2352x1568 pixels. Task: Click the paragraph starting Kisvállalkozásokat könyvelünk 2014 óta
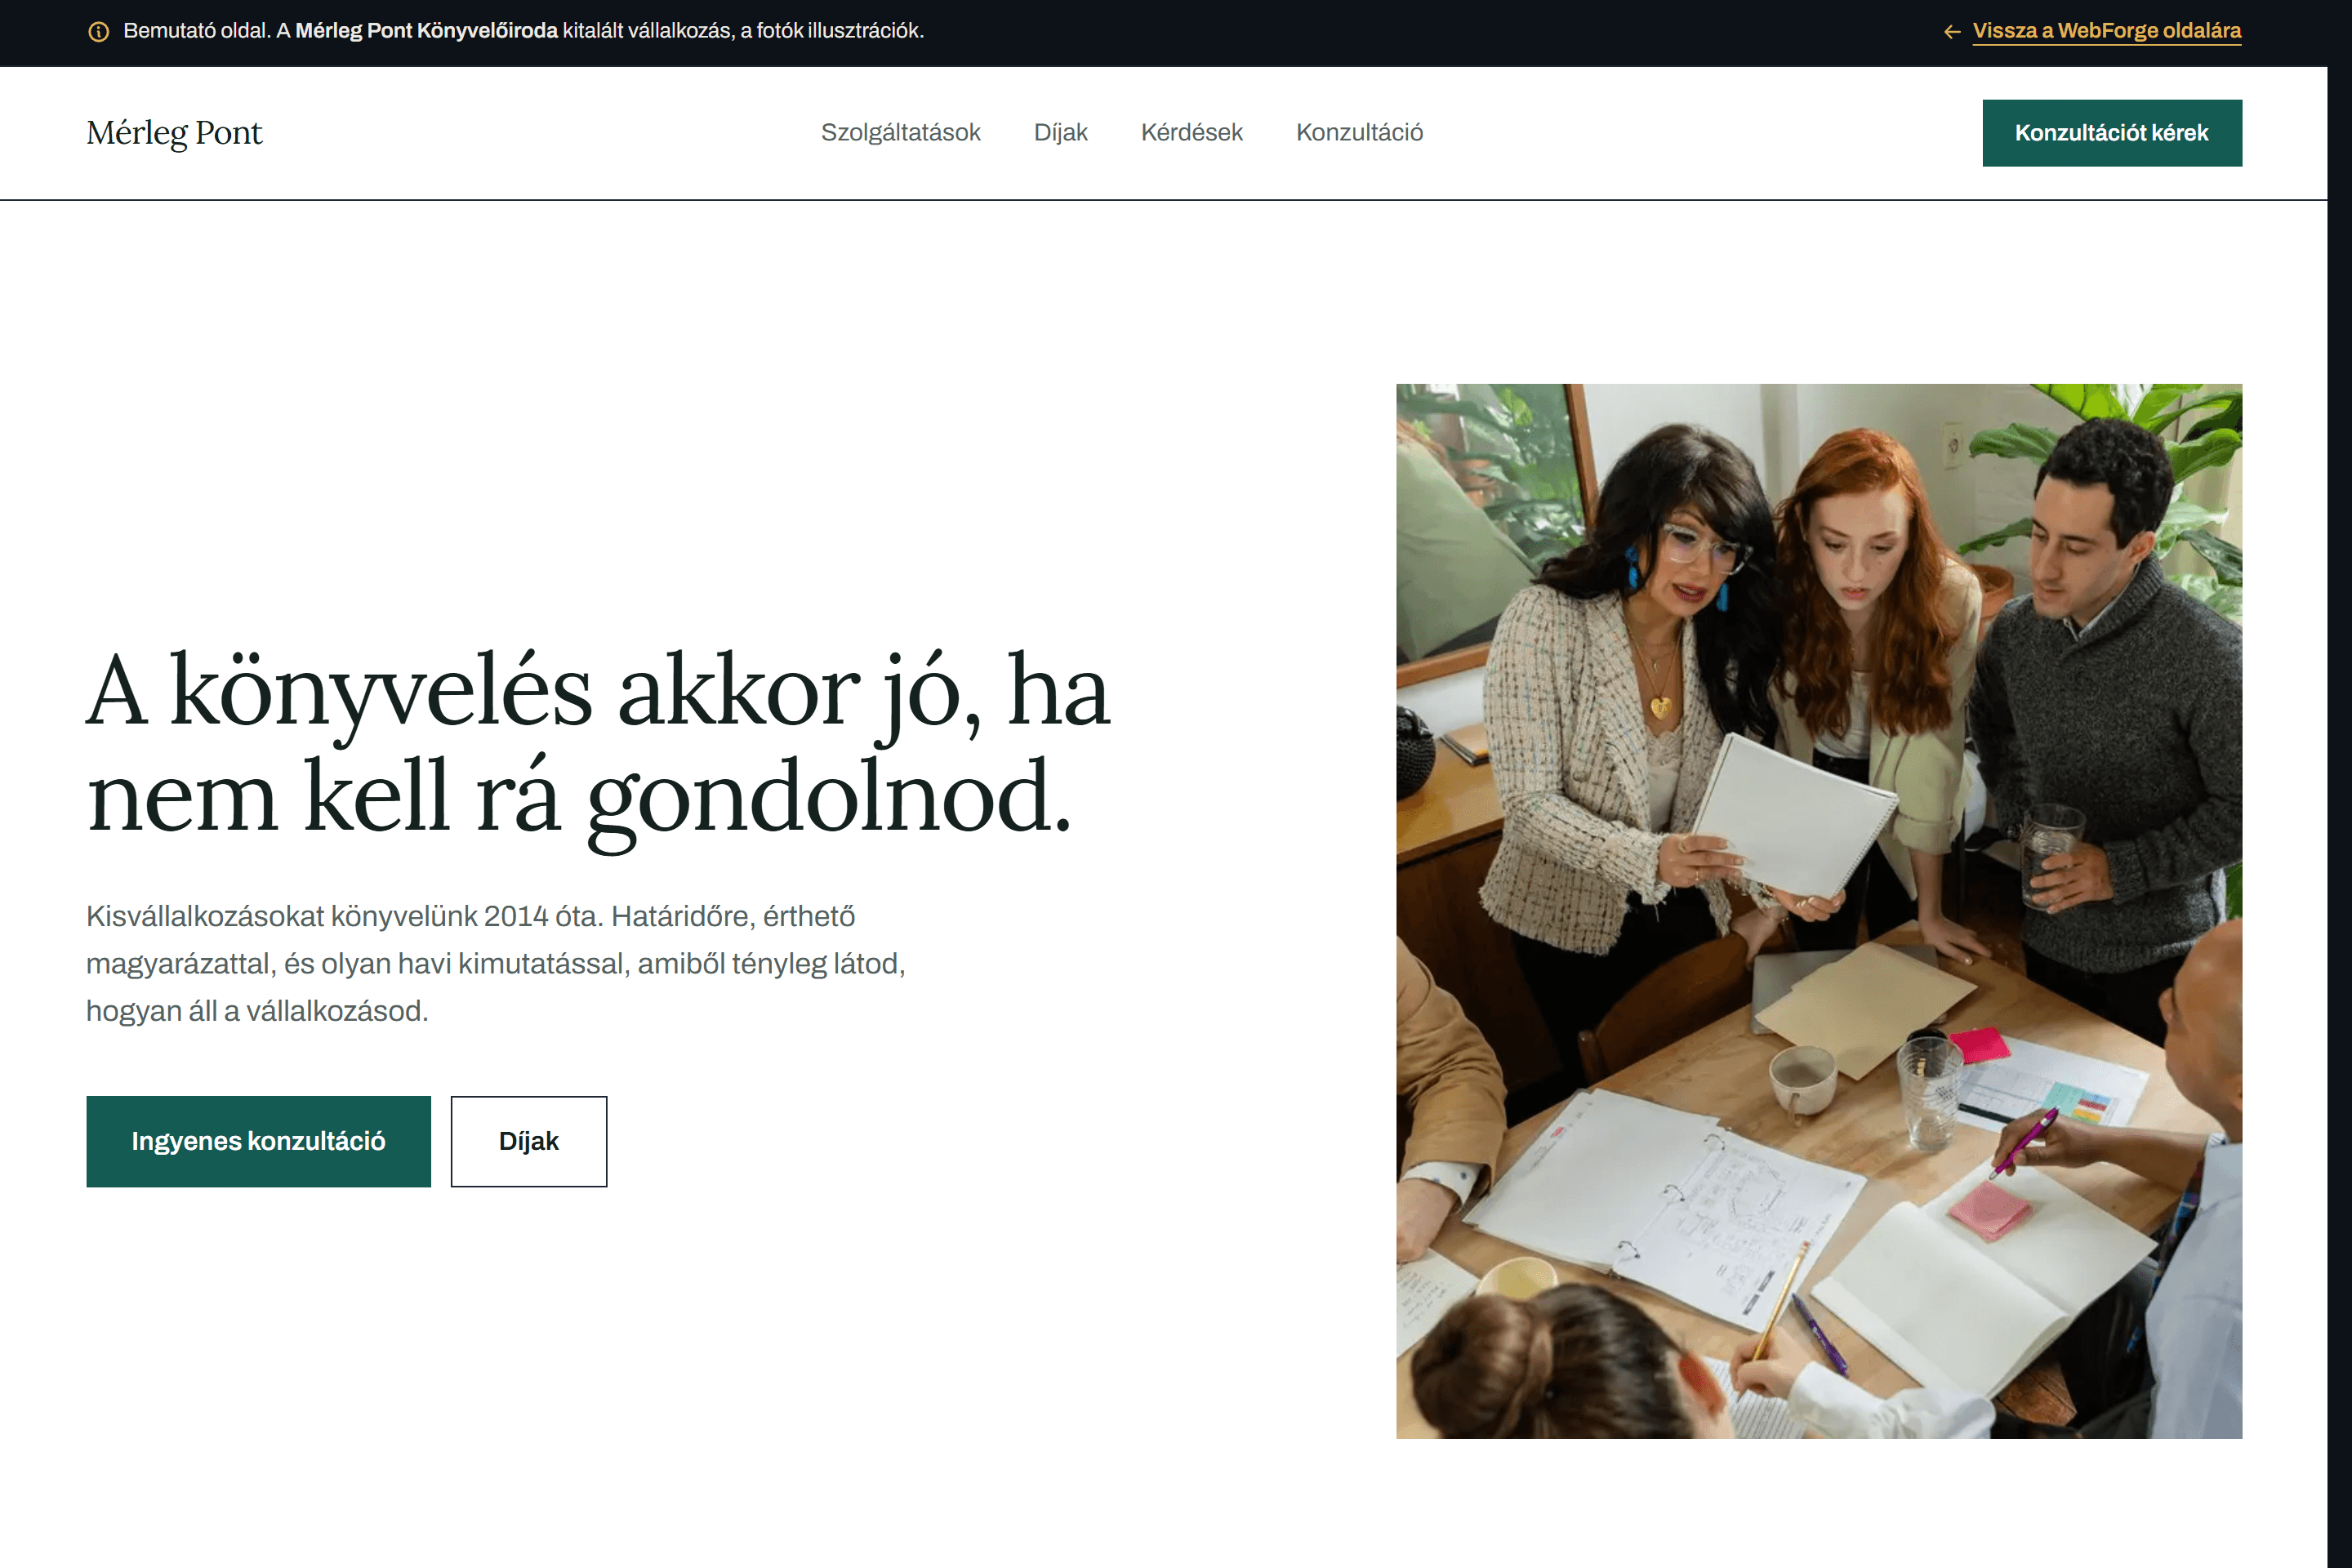pyautogui.click(x=495, y=963)
